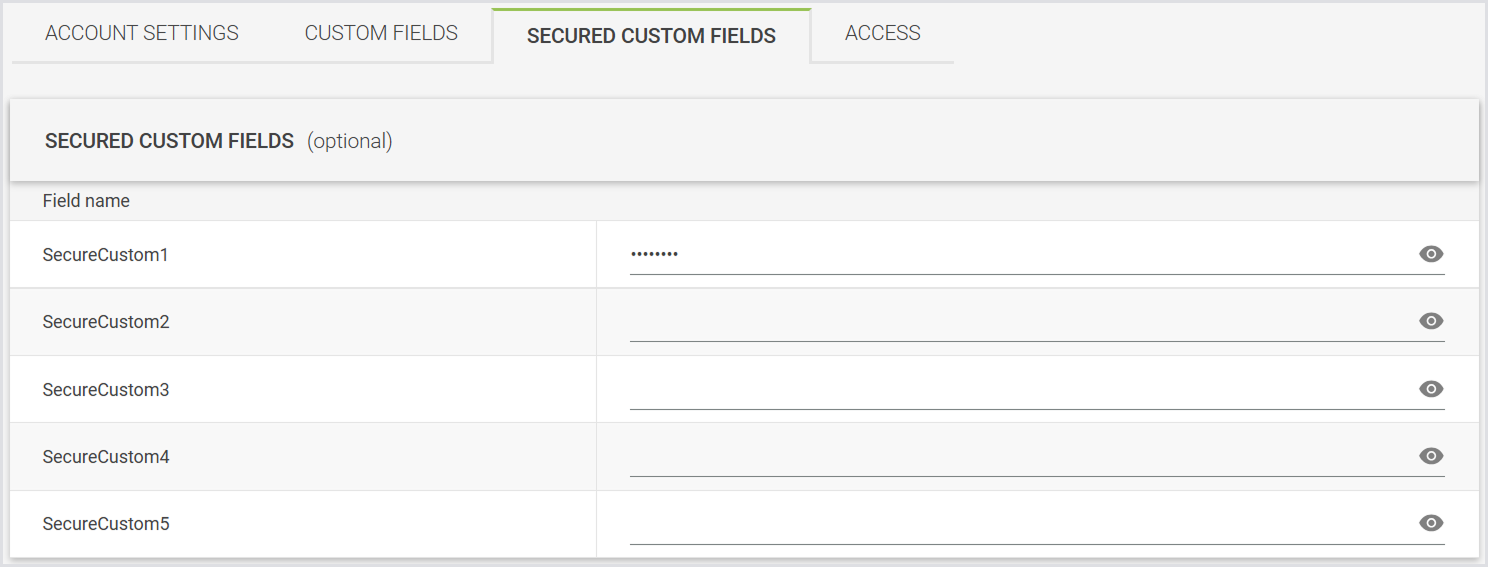Click the SecureCustom1 field name label
This screenshot has width=1488, height=567.
[106, 255]
